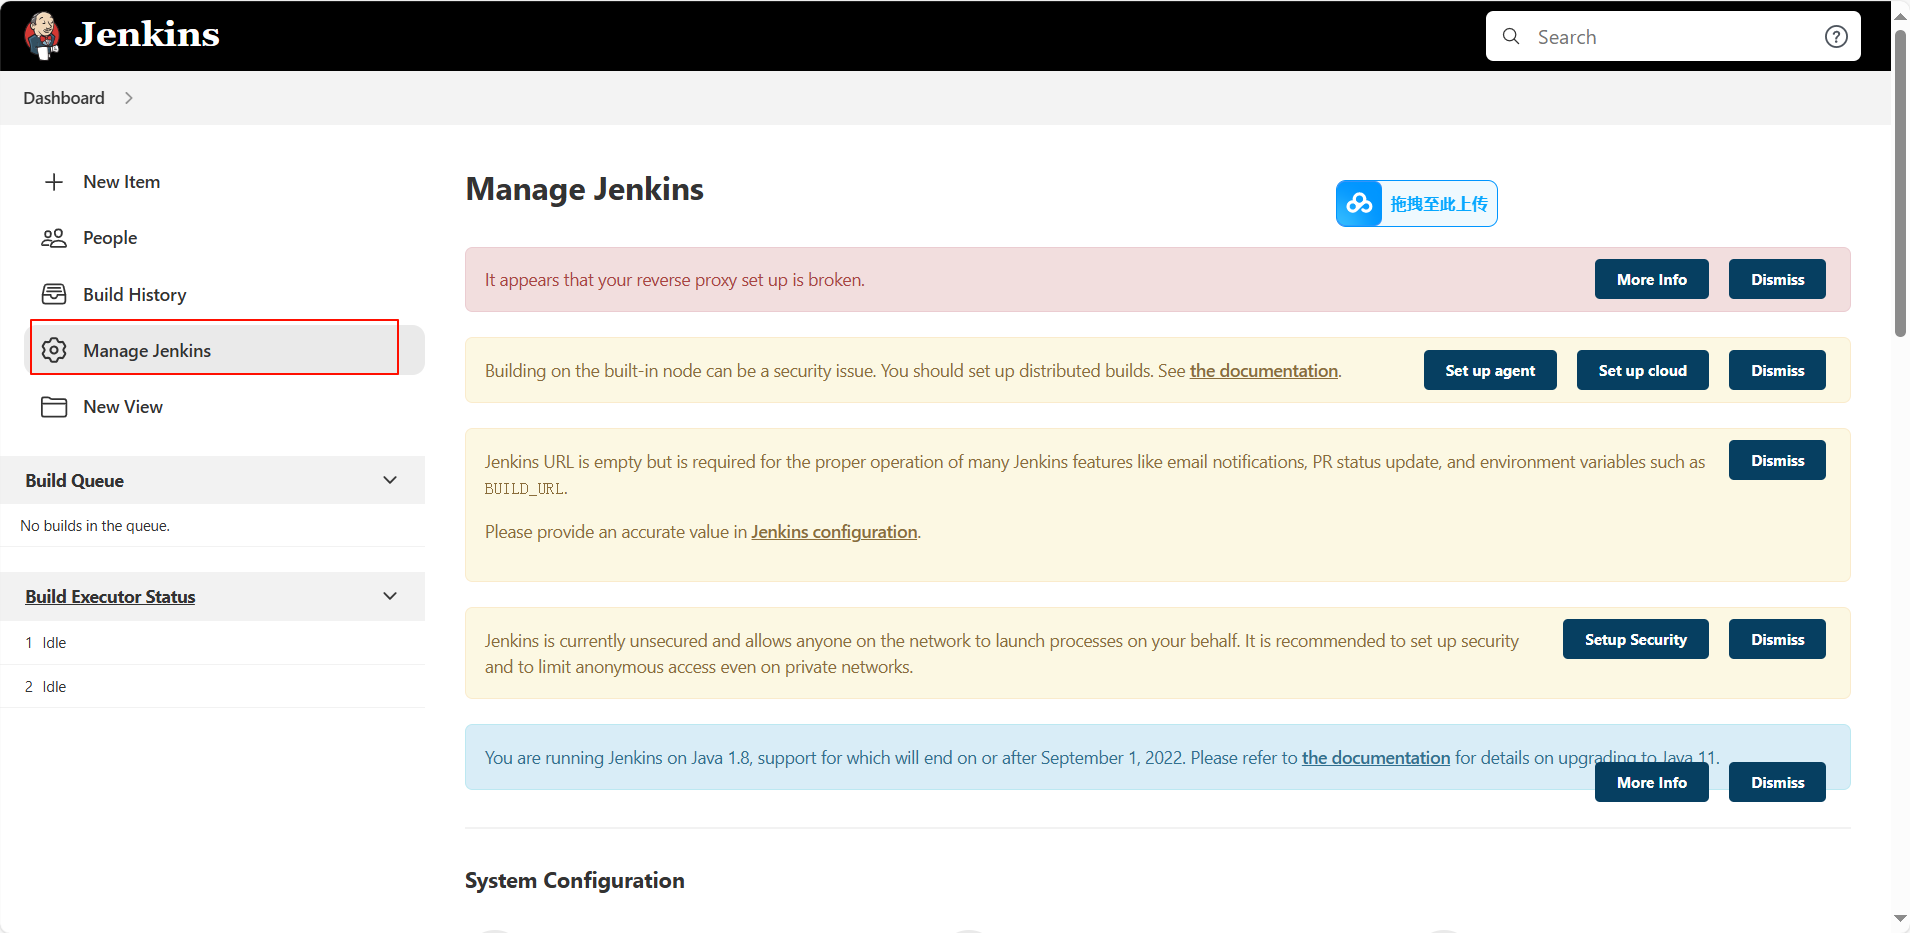The image size is (1910, 933).
Task: Click the Set up cloud button
Action: pos(1642,370)
